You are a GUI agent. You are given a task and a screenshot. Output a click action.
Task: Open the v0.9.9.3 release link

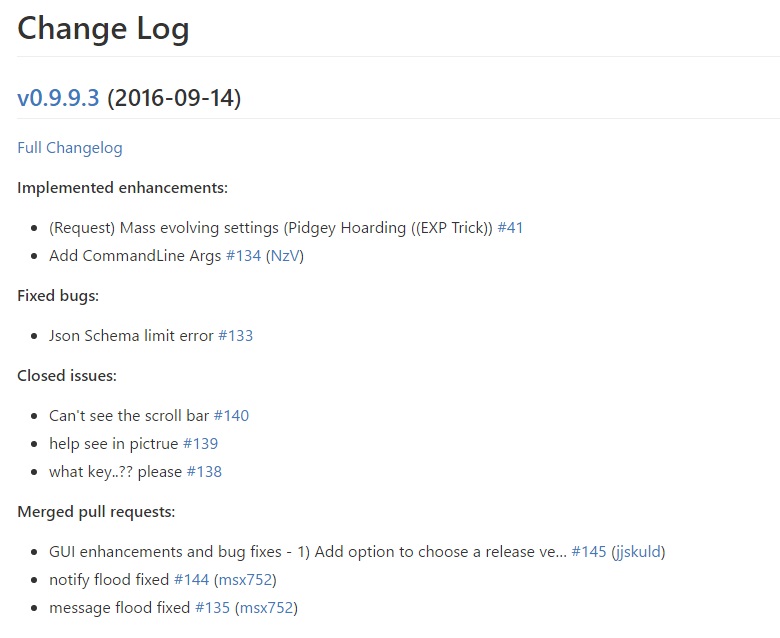pyautogui.click(x=58, y=97)
